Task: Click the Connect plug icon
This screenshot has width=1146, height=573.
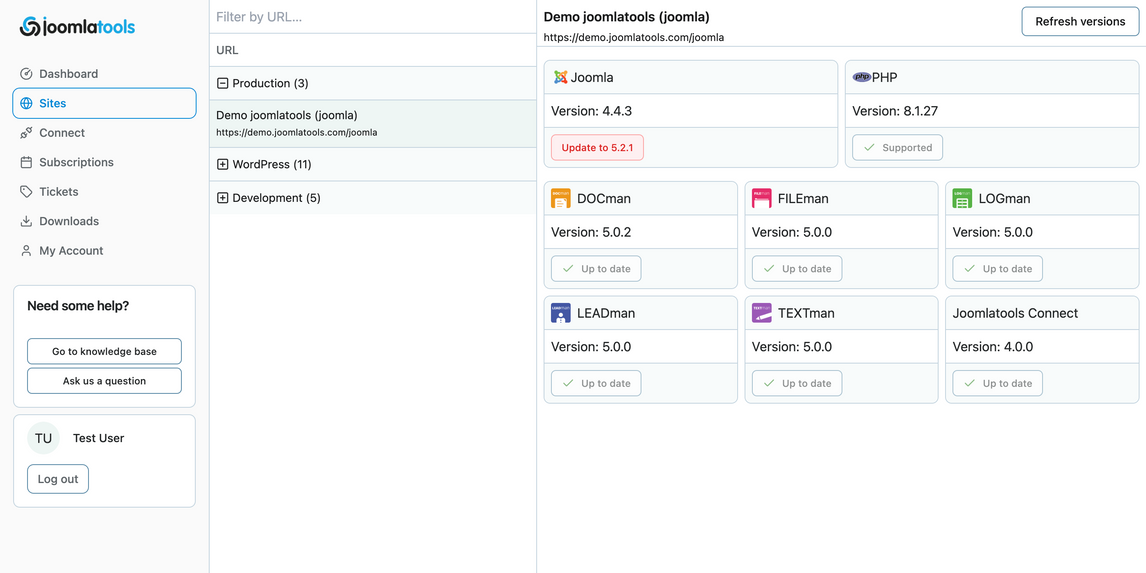Action: tap(26, 133)
